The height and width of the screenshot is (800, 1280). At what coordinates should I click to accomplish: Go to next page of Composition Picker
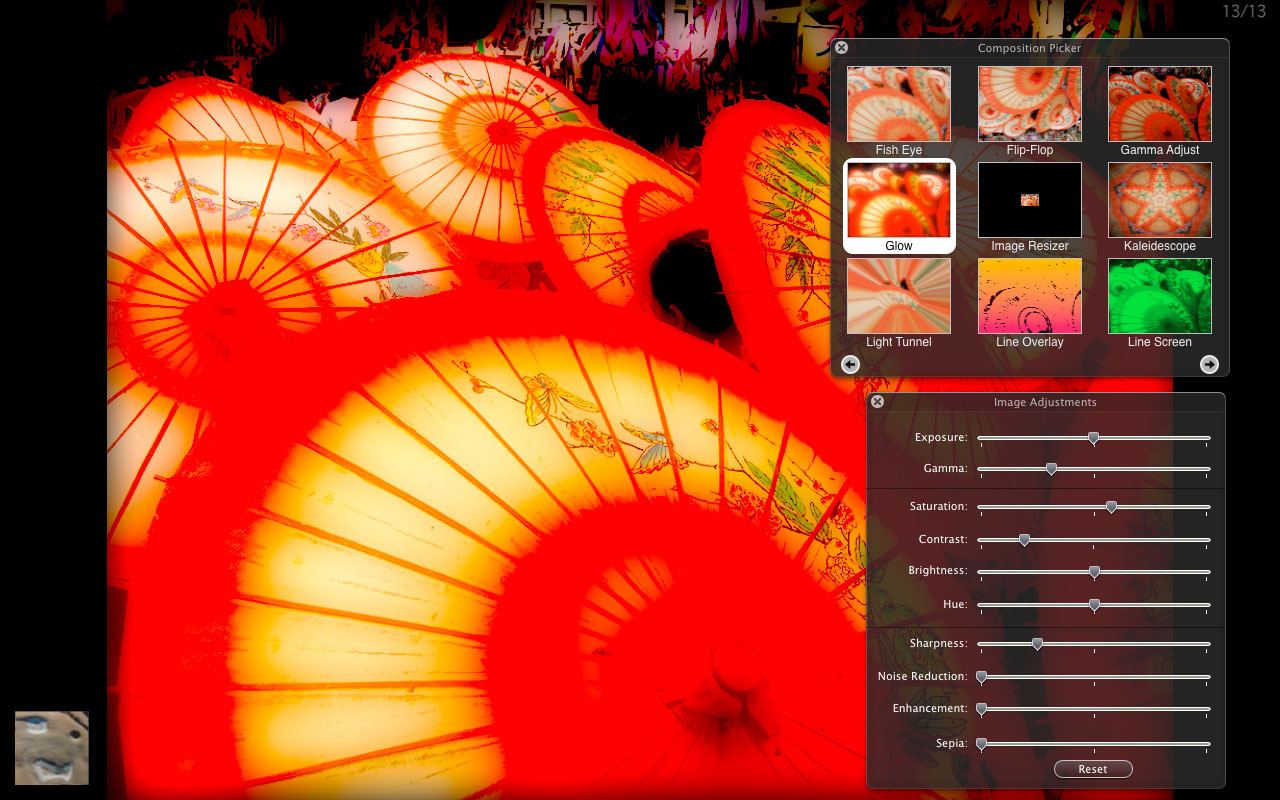[1209, 364]
